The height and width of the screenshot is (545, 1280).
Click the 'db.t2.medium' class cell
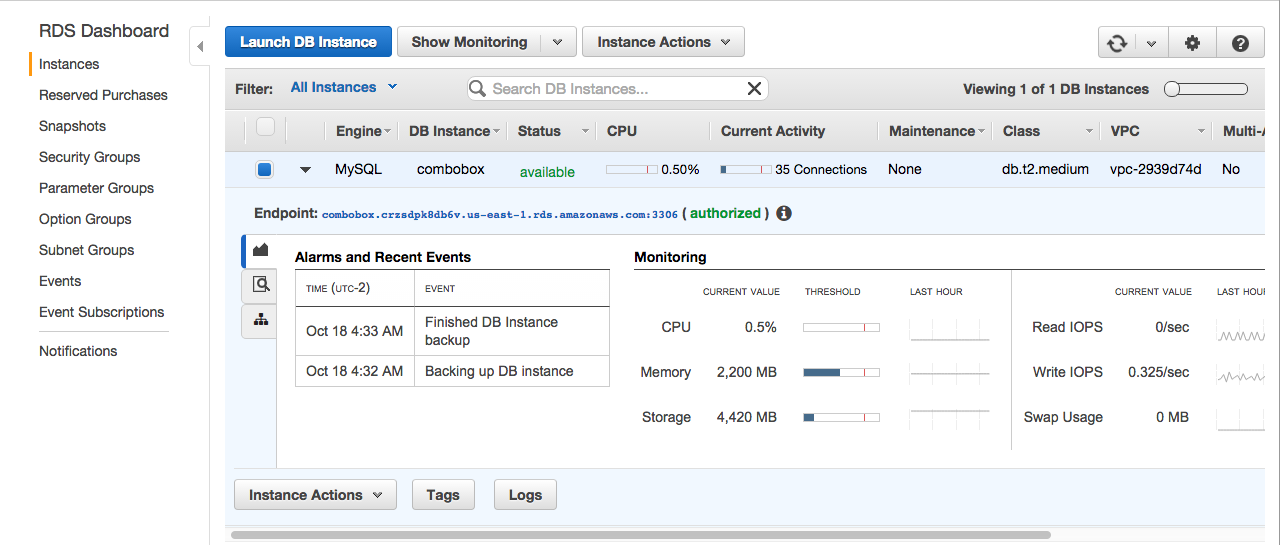pos(1045,169)
